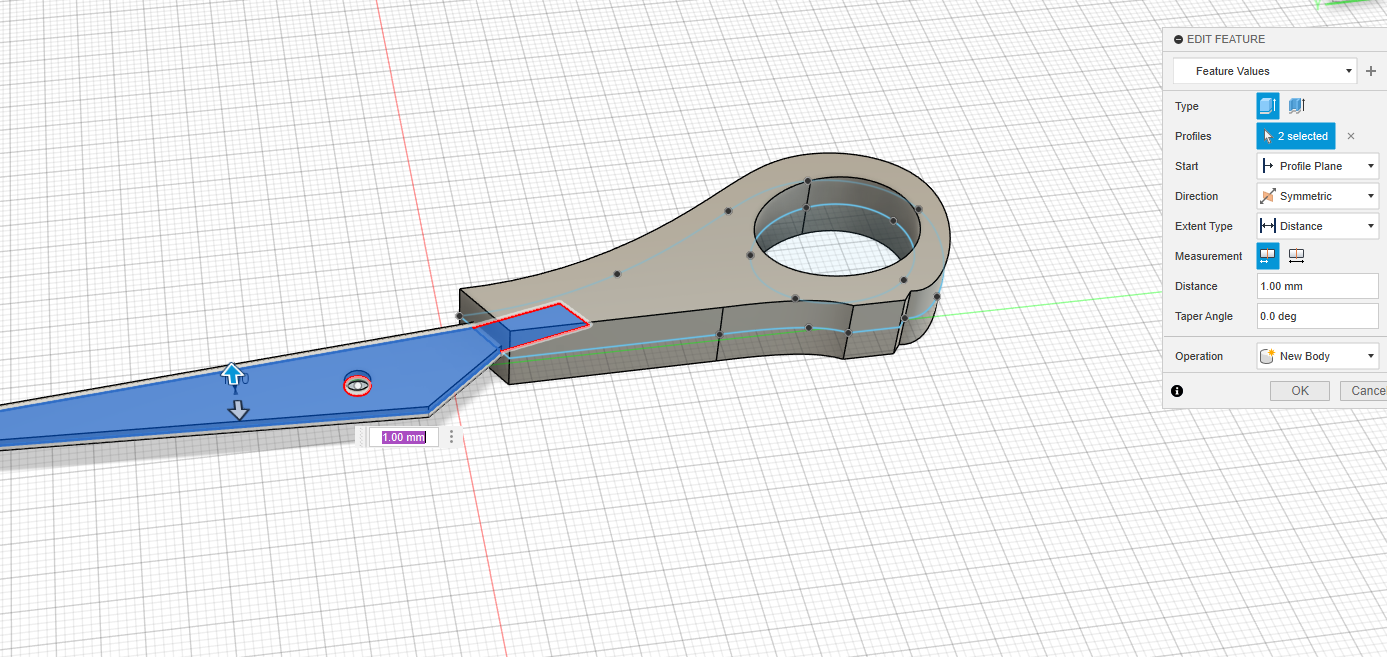Confirm the feature with OK
Viewport: 1387px width, 657px height.
1300,391
